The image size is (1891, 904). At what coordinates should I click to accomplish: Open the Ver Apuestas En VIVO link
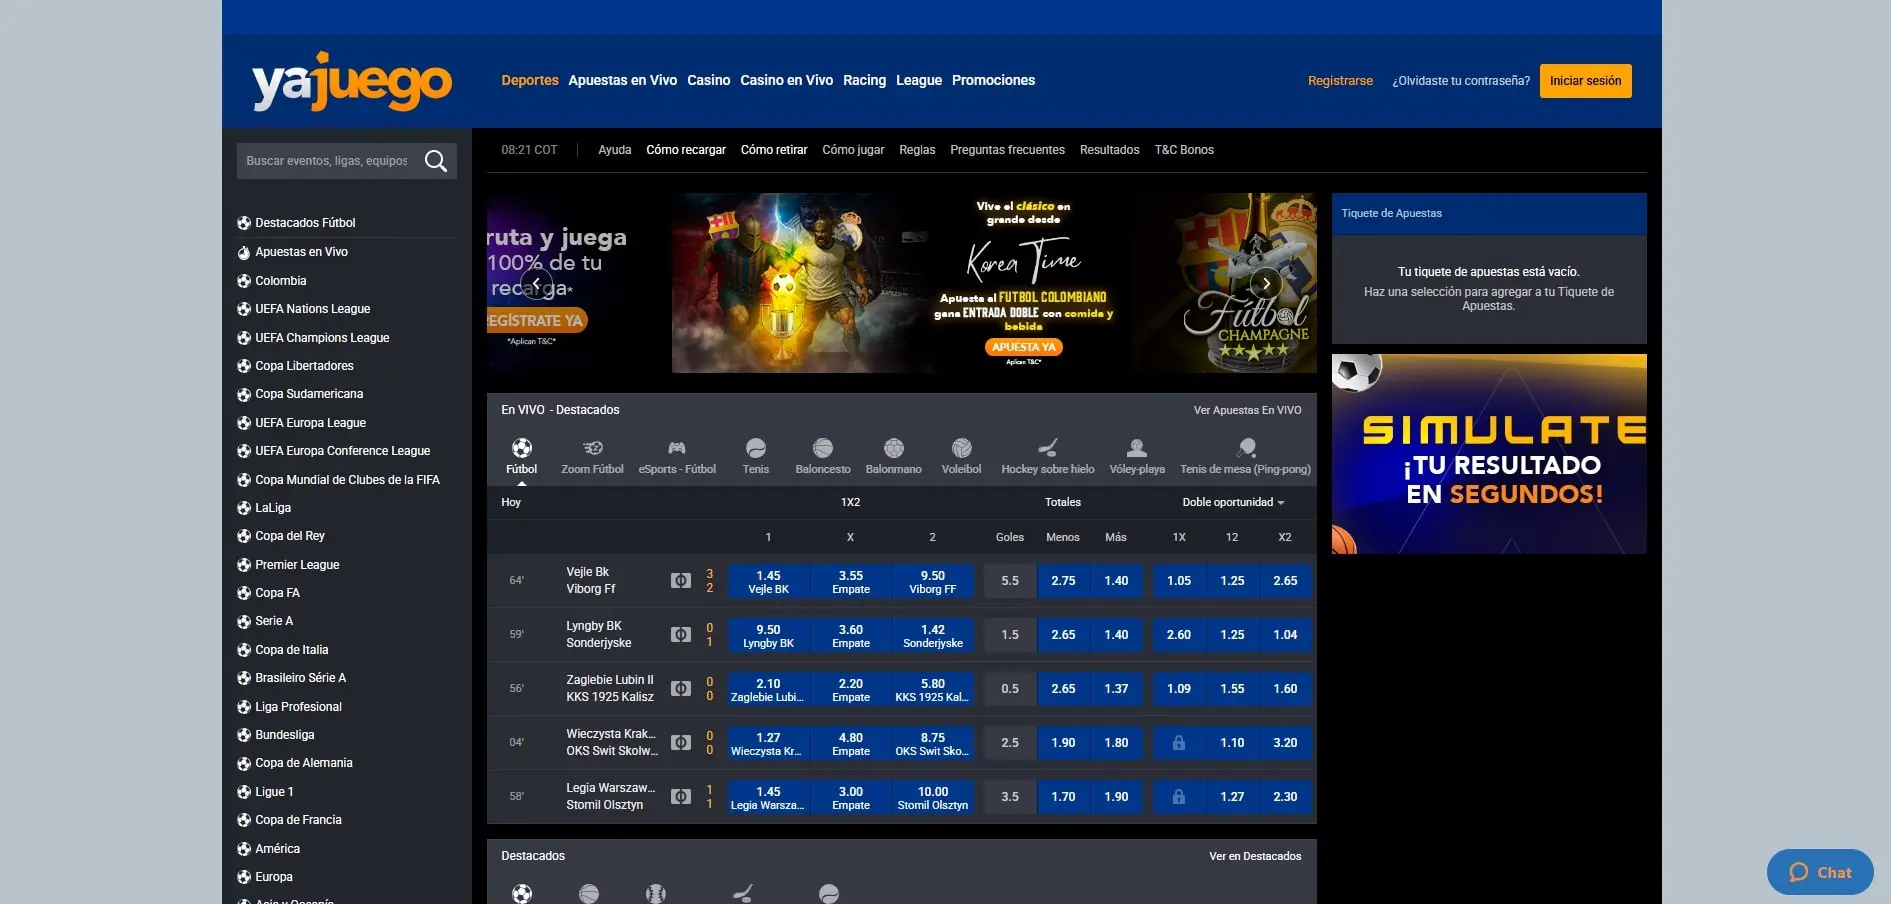[1245, 410]
